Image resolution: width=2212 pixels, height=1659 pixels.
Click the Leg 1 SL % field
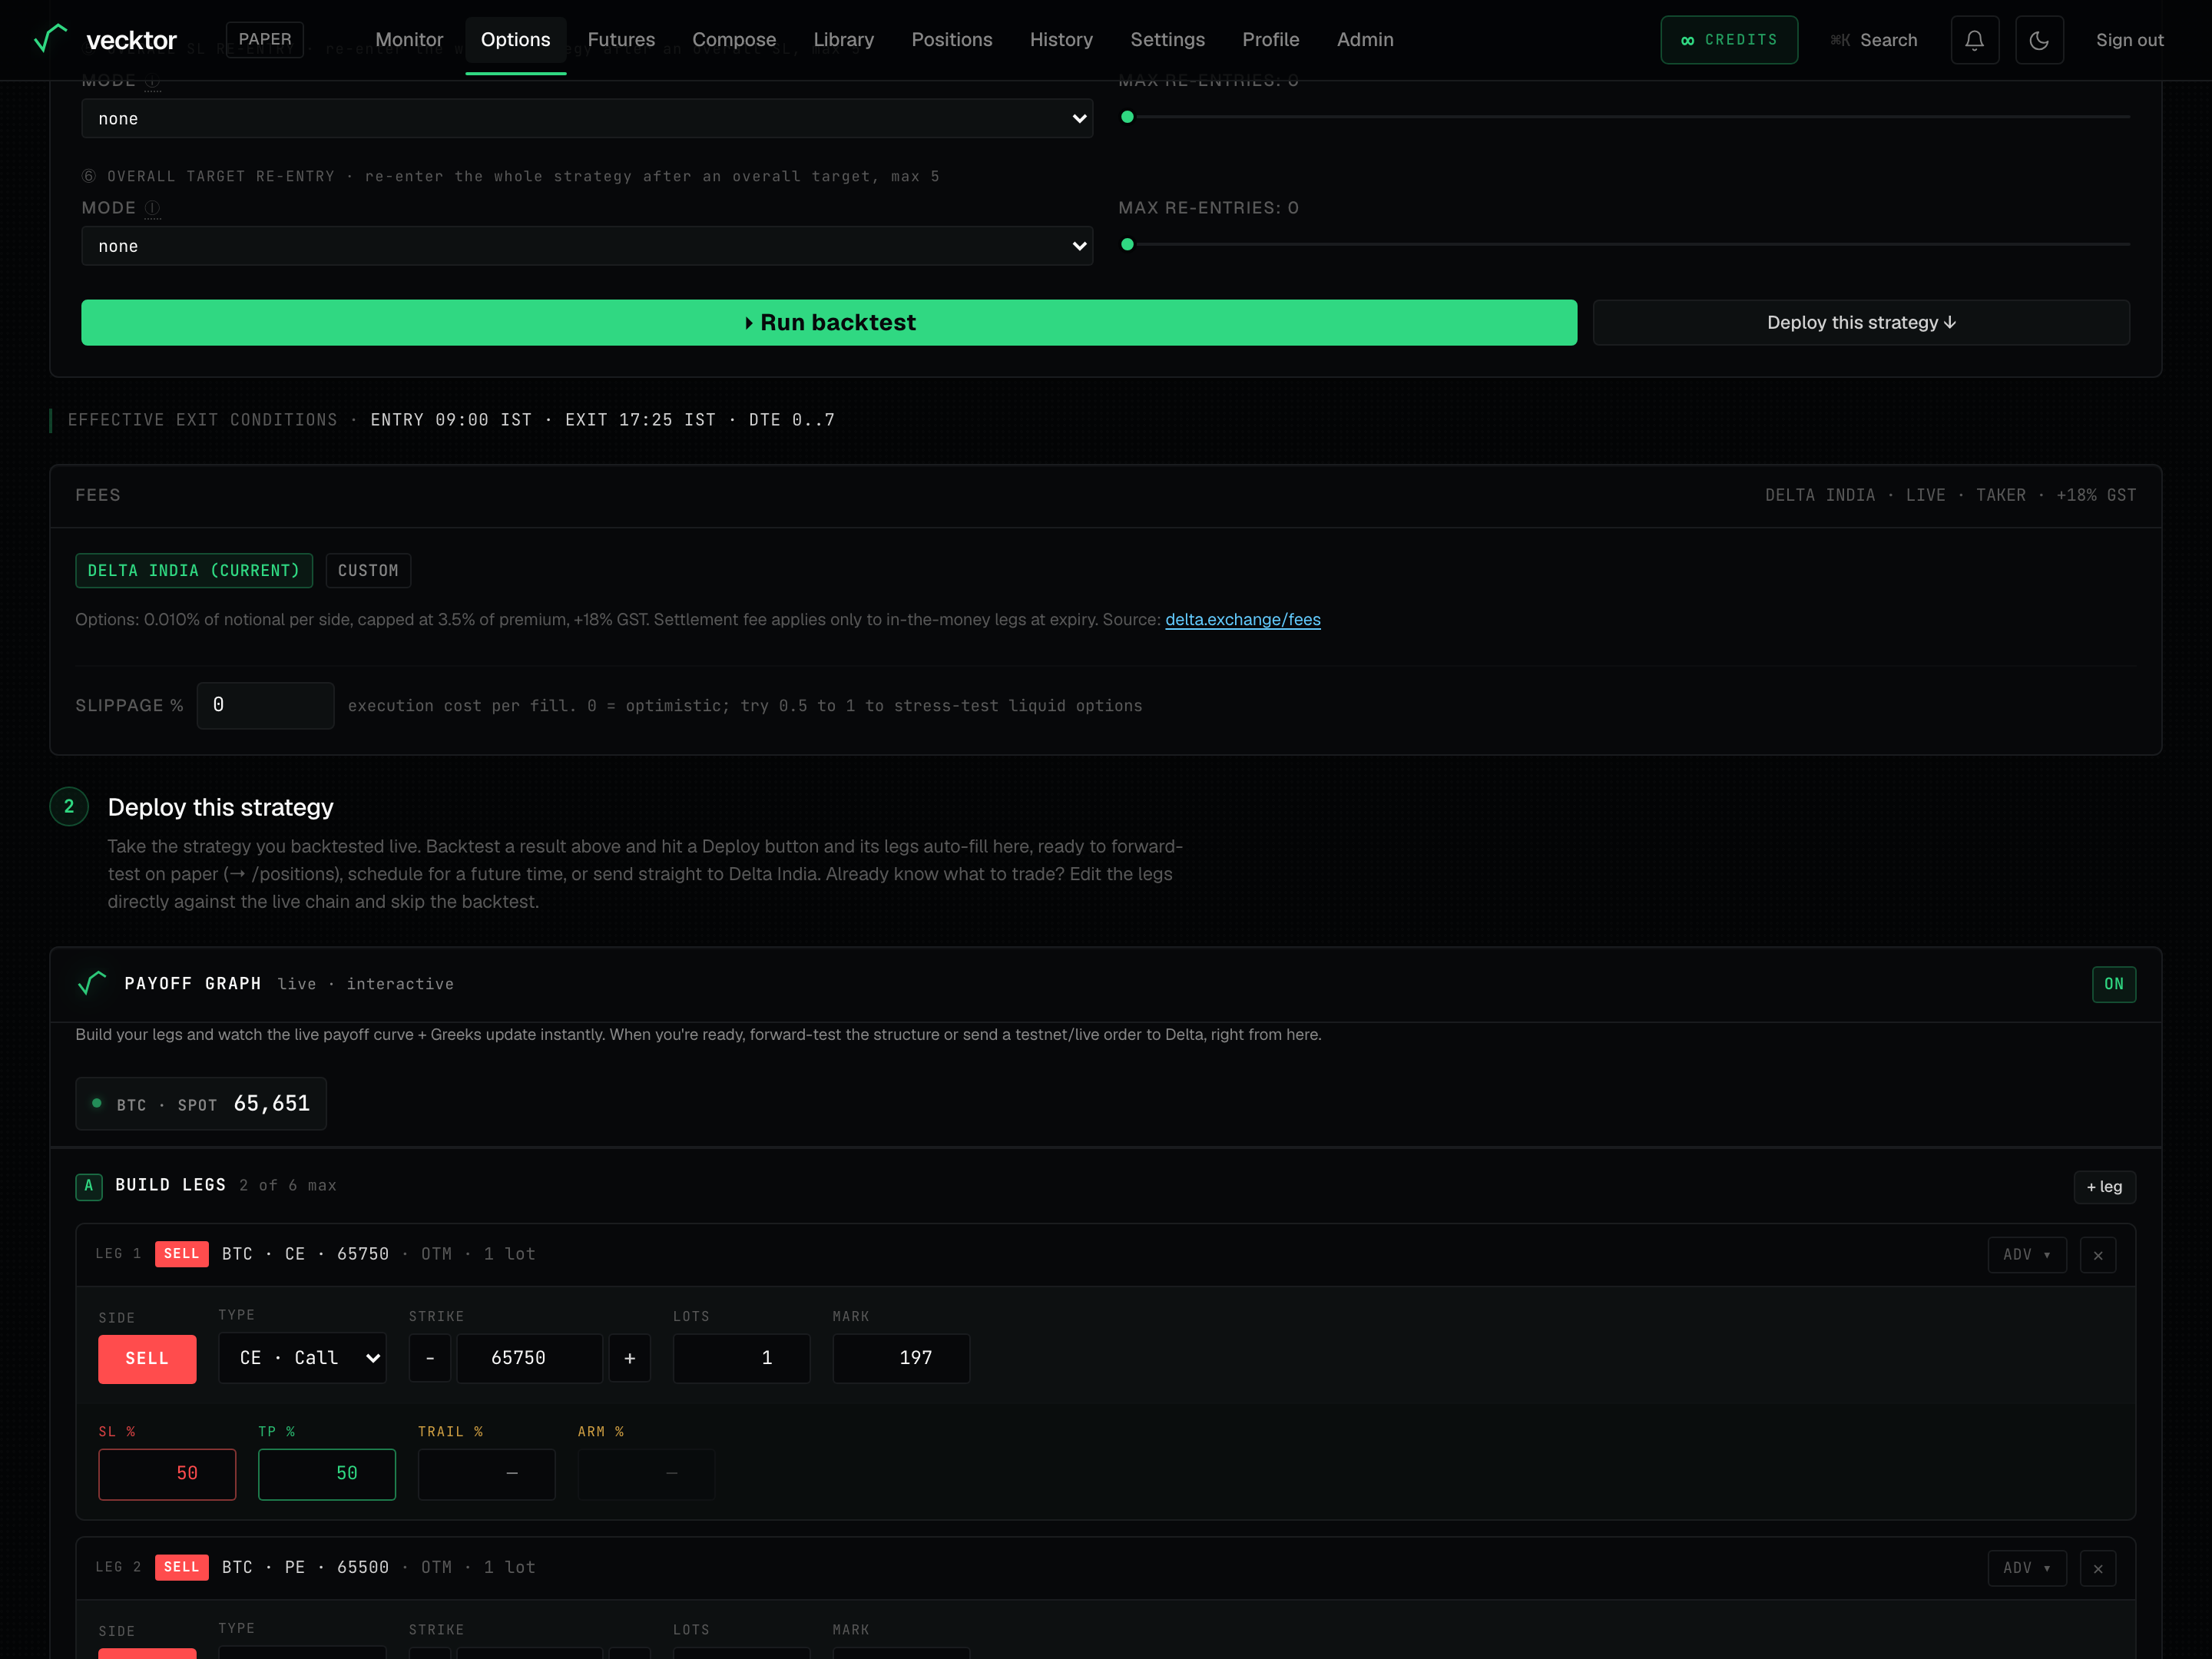pos(167,1474)
